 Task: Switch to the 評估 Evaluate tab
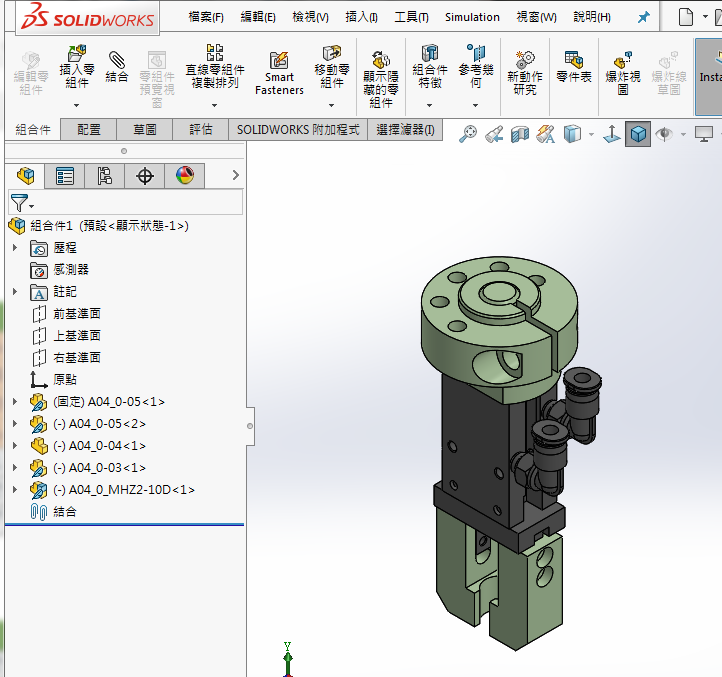(201, 129)
